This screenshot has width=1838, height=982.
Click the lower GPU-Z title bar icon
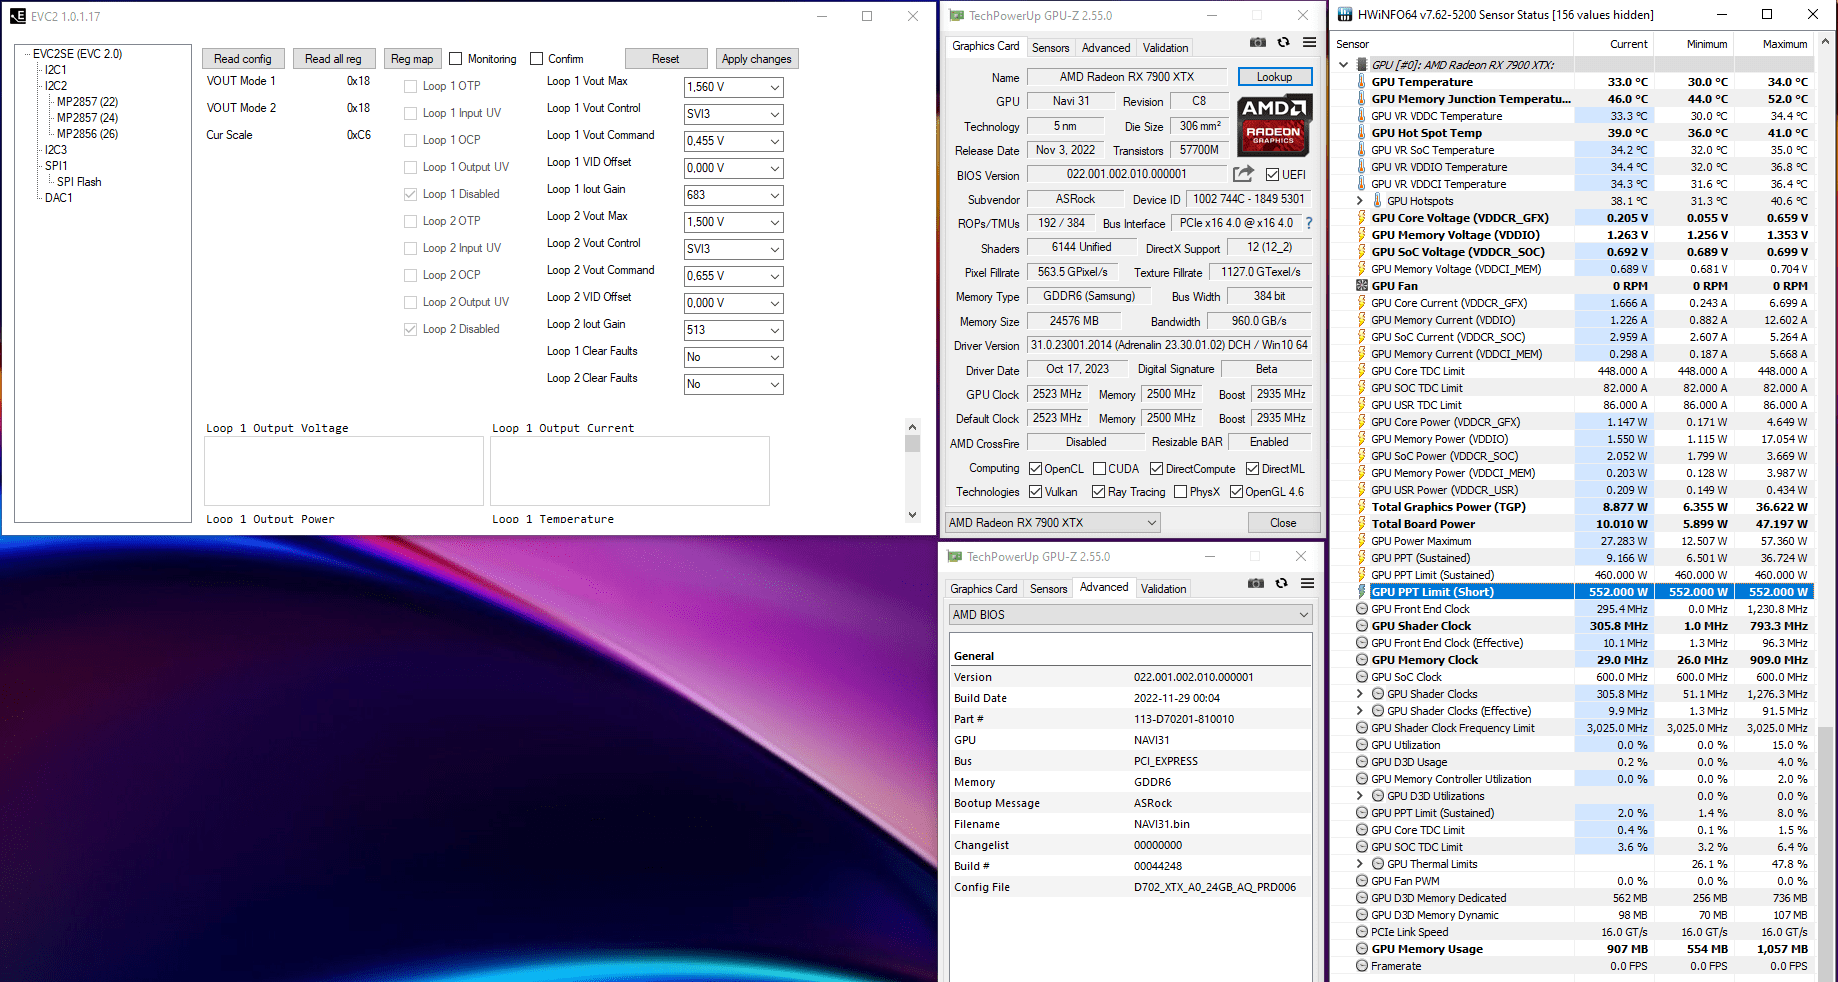955,557
